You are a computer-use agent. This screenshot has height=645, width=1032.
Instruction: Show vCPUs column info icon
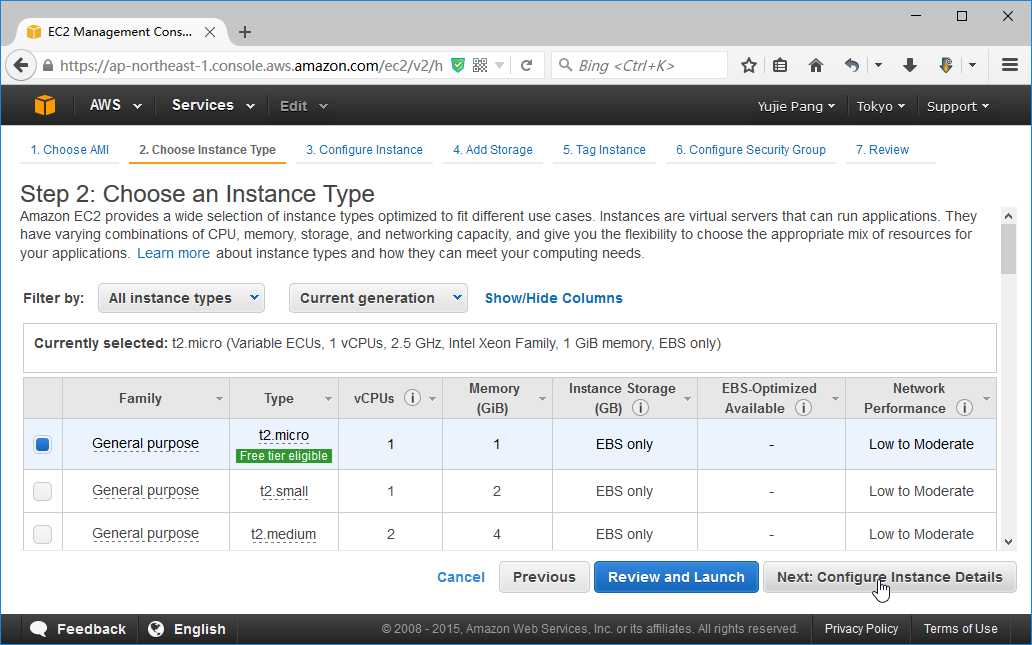[x=412, y=398]
